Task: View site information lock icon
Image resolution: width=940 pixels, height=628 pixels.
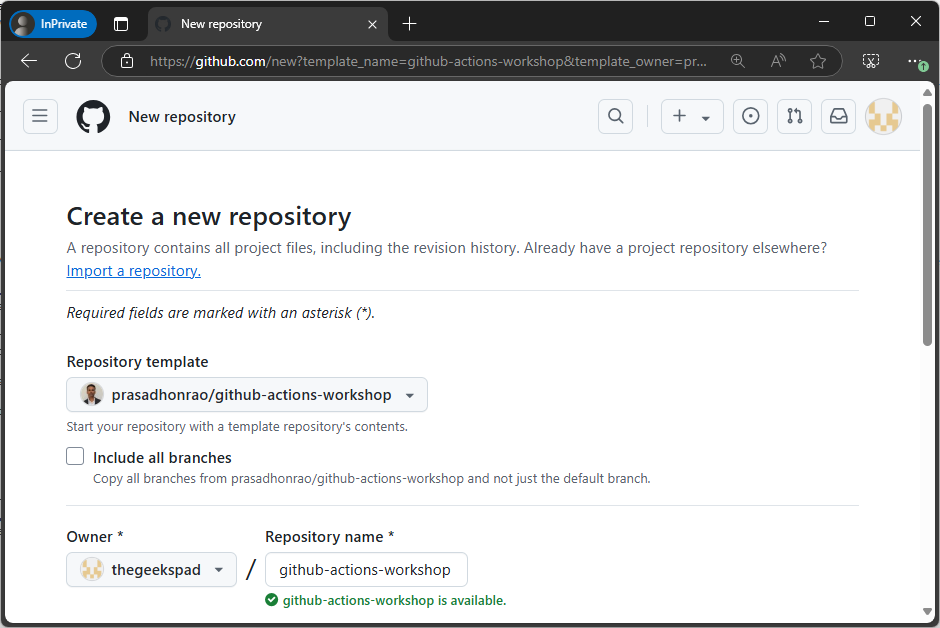Action: [x=126, y=61]
